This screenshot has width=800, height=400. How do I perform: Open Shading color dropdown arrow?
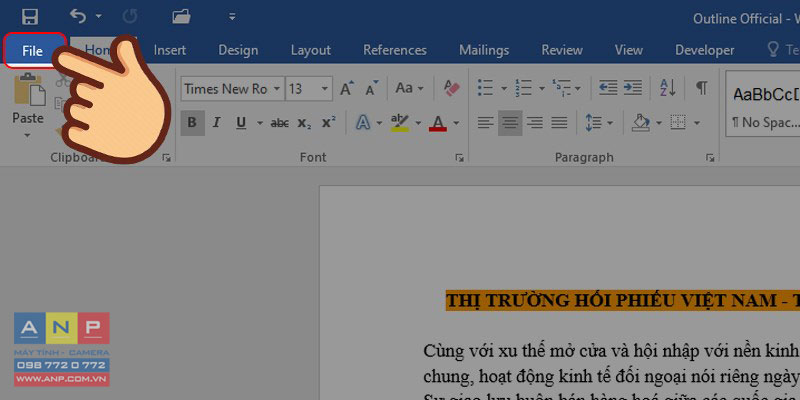click(x=659, y=123)
